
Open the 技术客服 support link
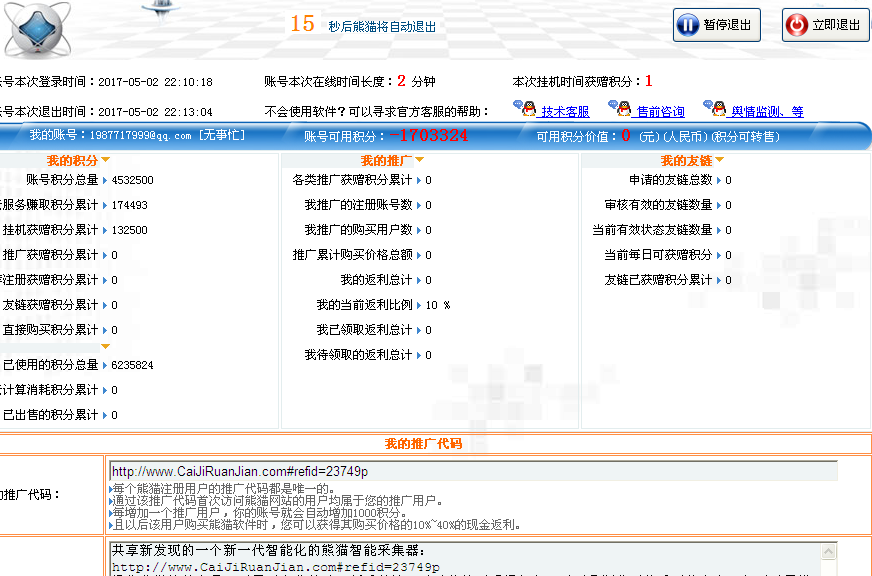click(565, 112)
